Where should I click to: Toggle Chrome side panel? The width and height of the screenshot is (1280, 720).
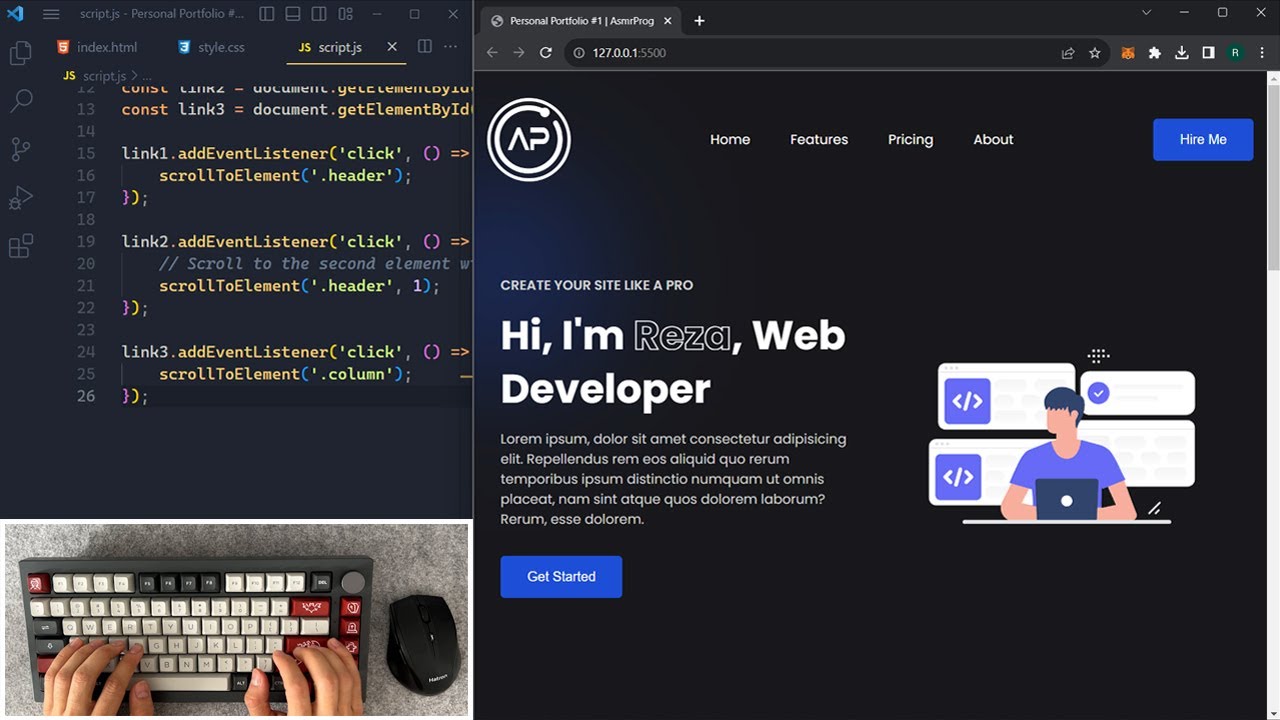pos(1208,53)
